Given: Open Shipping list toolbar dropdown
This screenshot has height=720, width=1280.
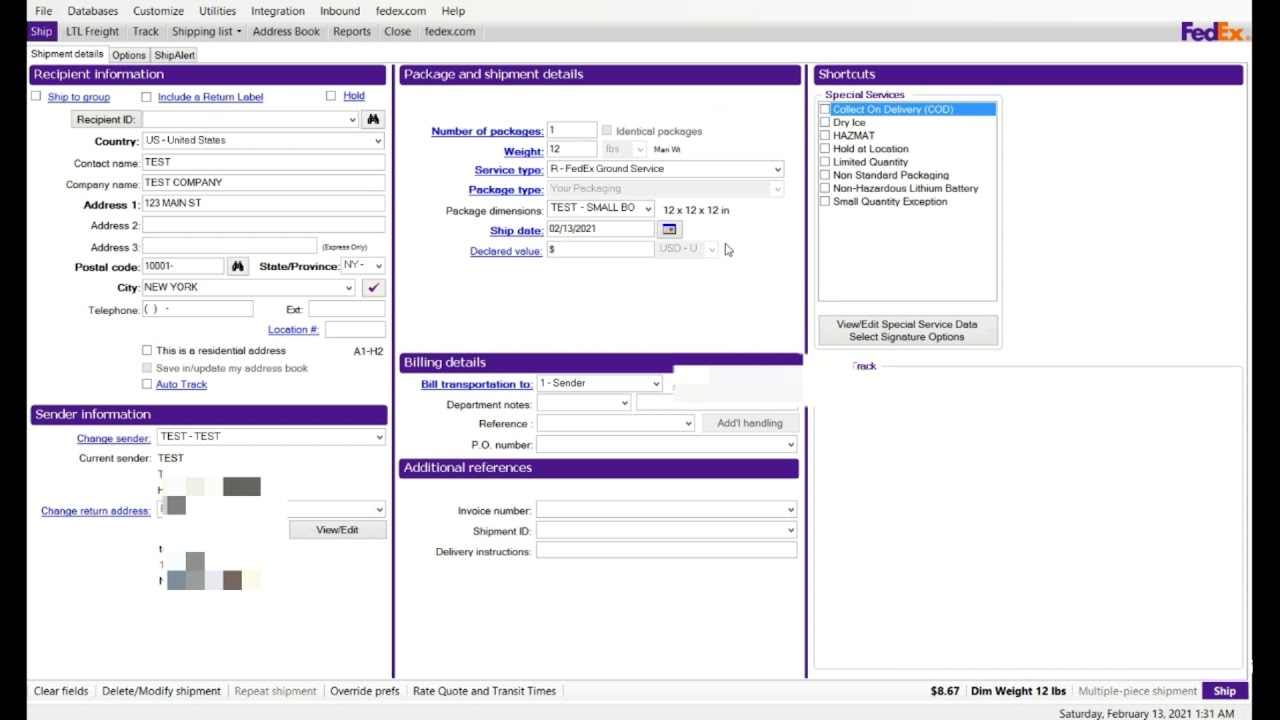Looking at the screenshot, I should click(x=206, y=32).
